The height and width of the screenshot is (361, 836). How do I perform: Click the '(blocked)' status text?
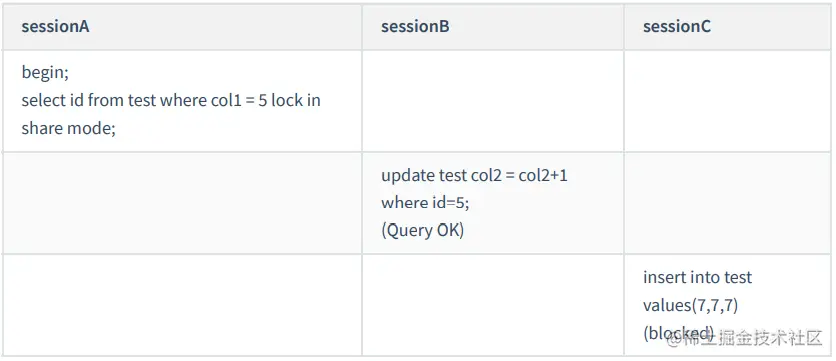pos(678,333)
